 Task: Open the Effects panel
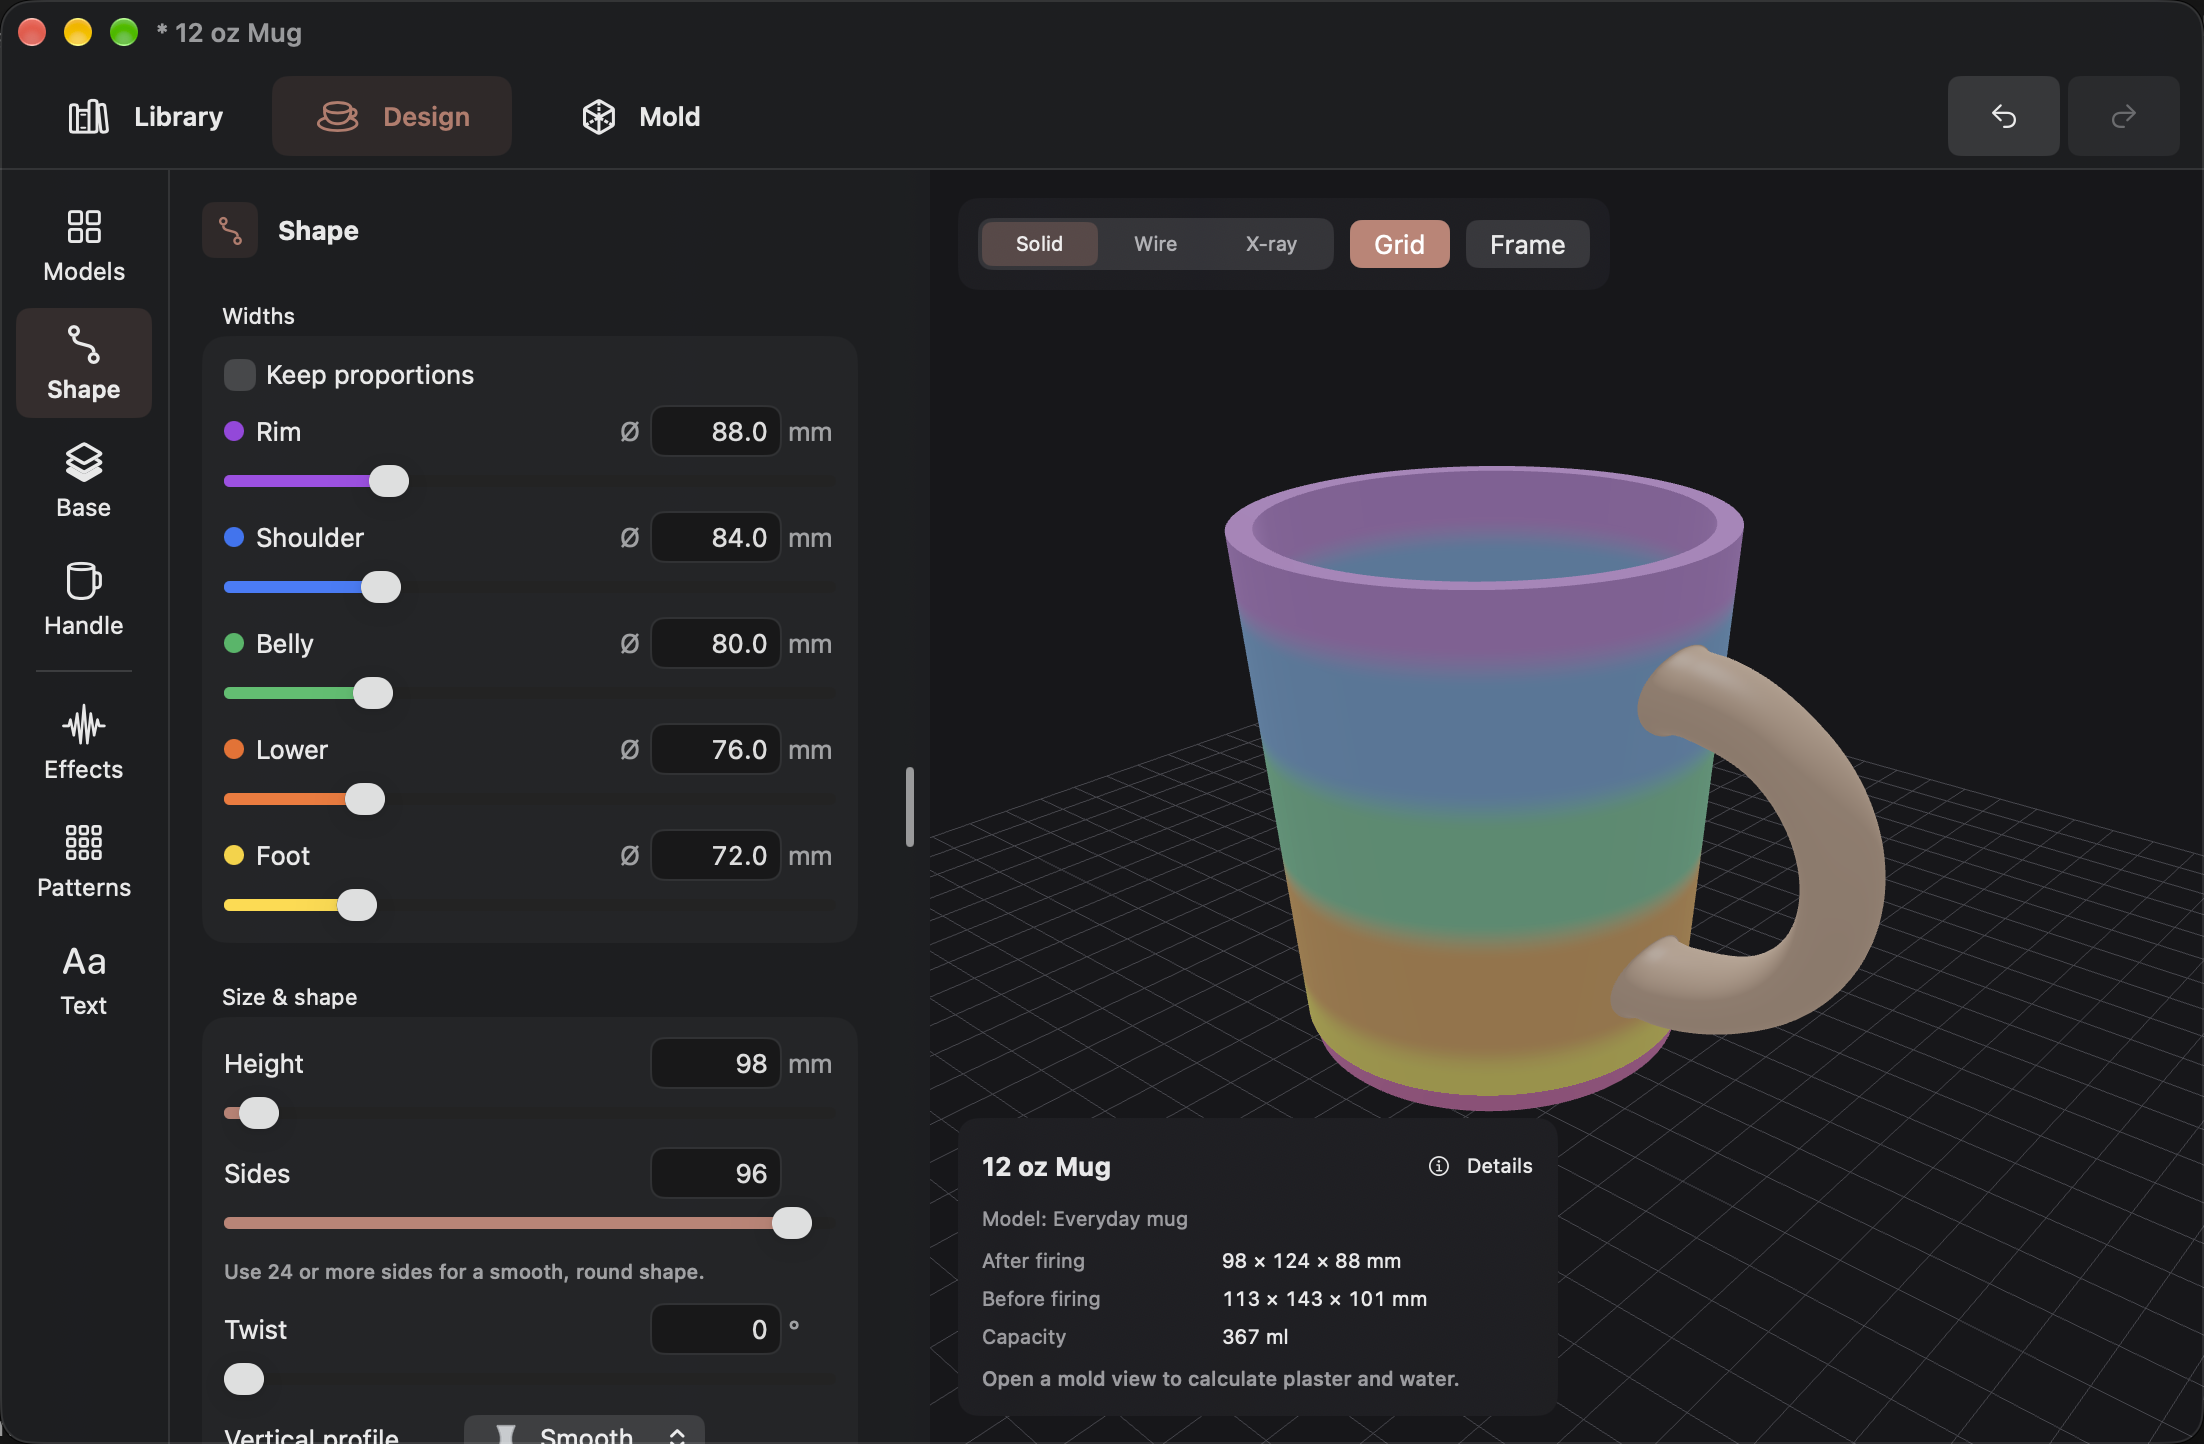pos(84,743)
